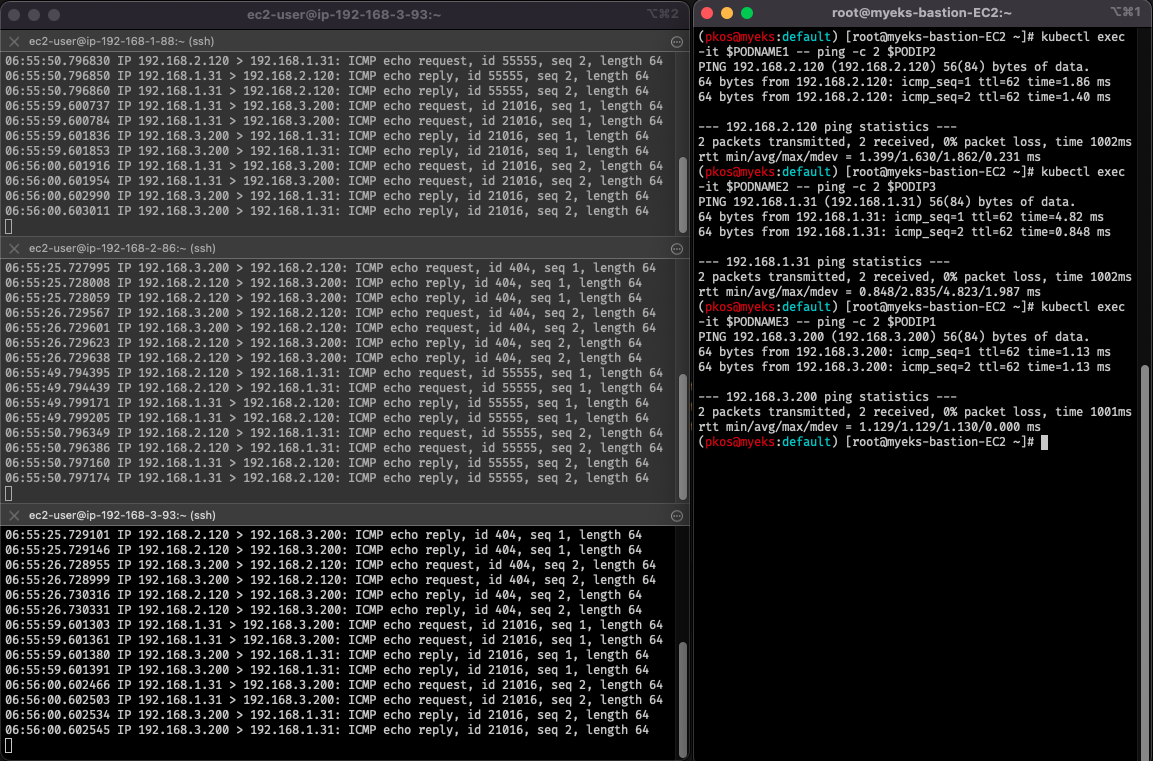Click the log line timestamped 06:55:59.601303
Screen dimensions: 1153x761
click(x=334, y=625)
